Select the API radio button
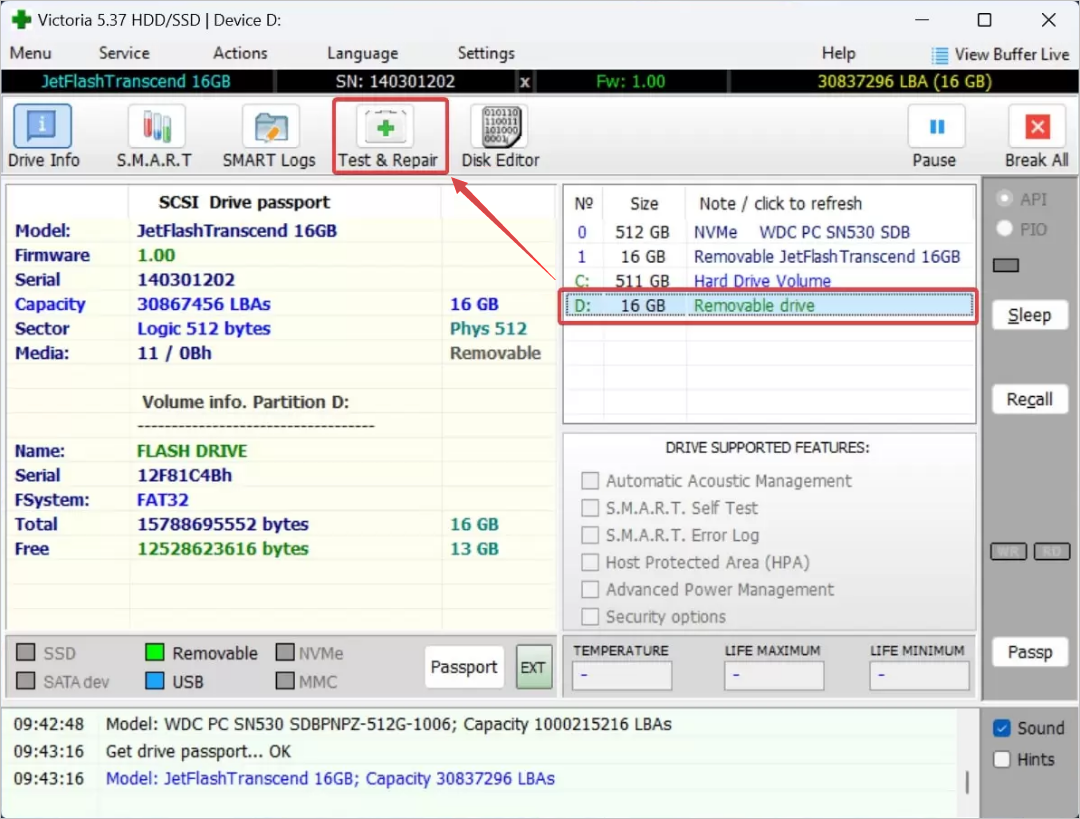This screenshot has height=819, width=1080. click(x=1004, y=199)
